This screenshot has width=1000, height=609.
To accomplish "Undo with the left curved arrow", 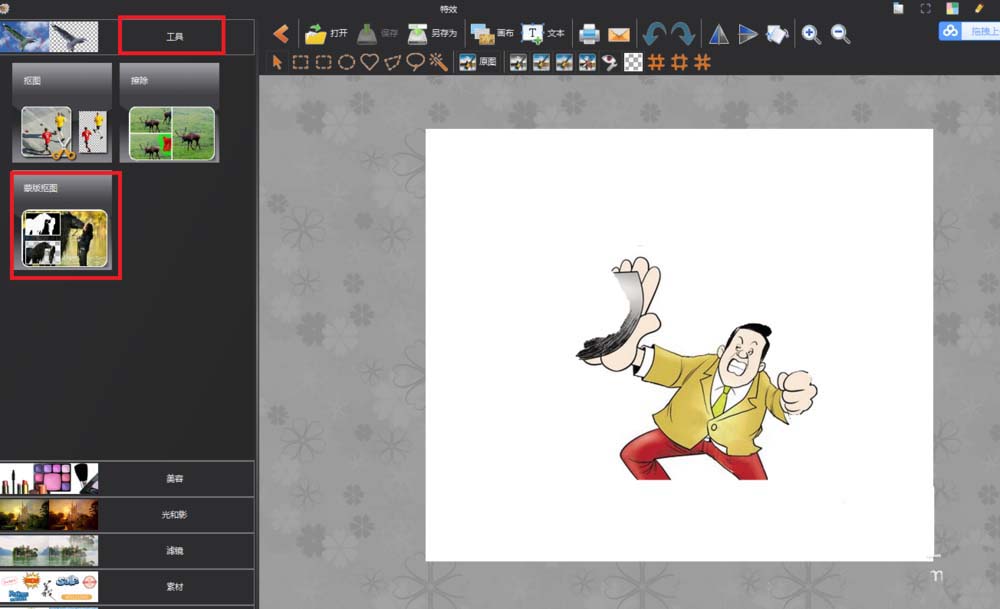I will coord(654,34).
